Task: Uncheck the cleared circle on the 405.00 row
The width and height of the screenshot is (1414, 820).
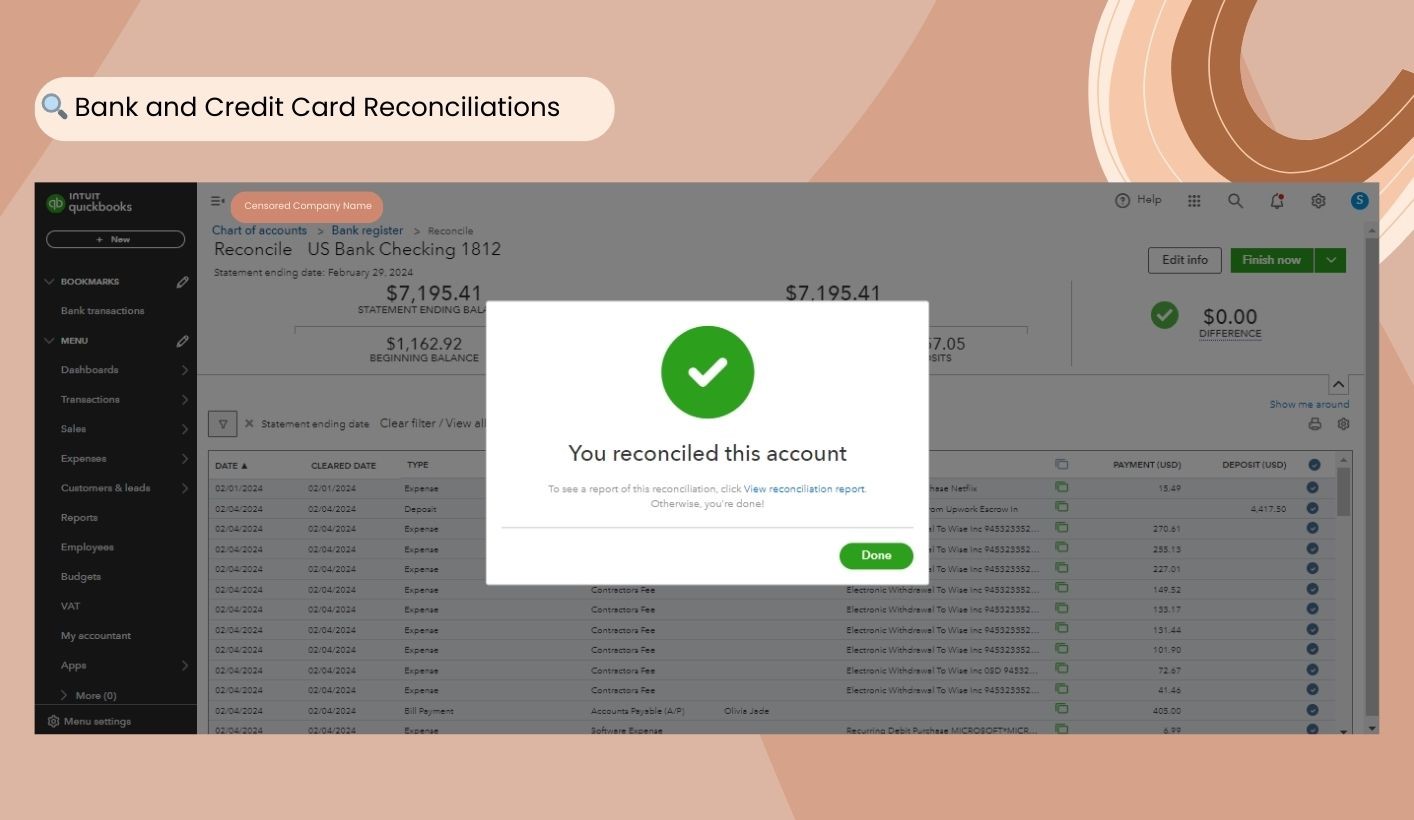Action: pos(1312,711)
